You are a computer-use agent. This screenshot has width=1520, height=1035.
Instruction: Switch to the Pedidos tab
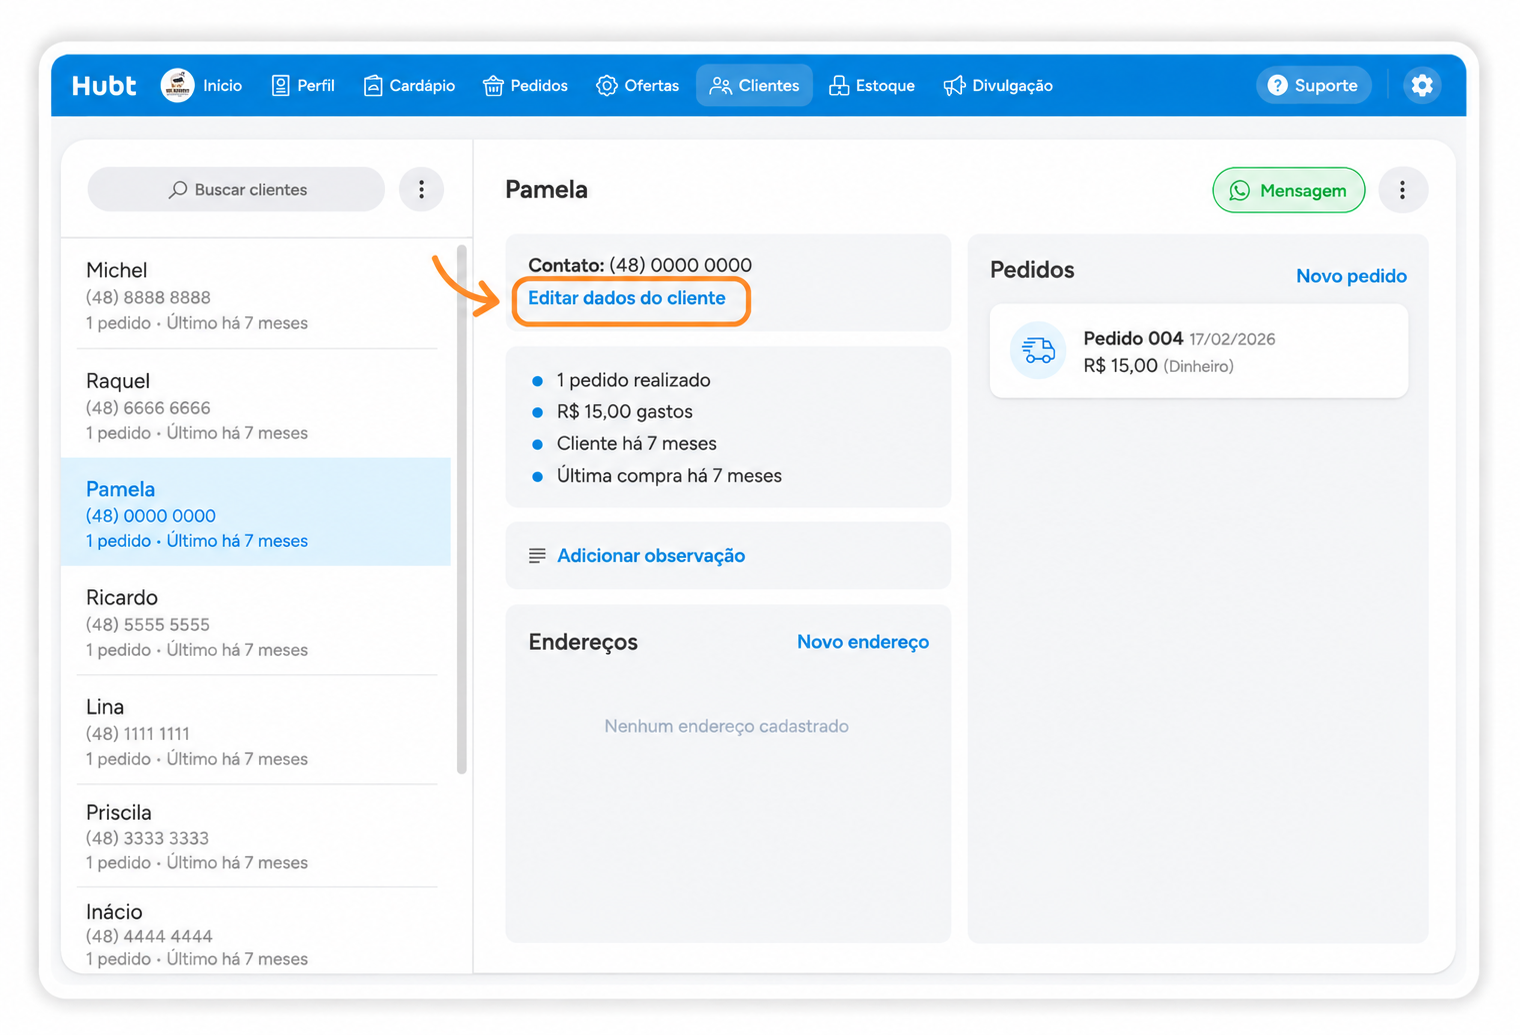pos(526,86)
